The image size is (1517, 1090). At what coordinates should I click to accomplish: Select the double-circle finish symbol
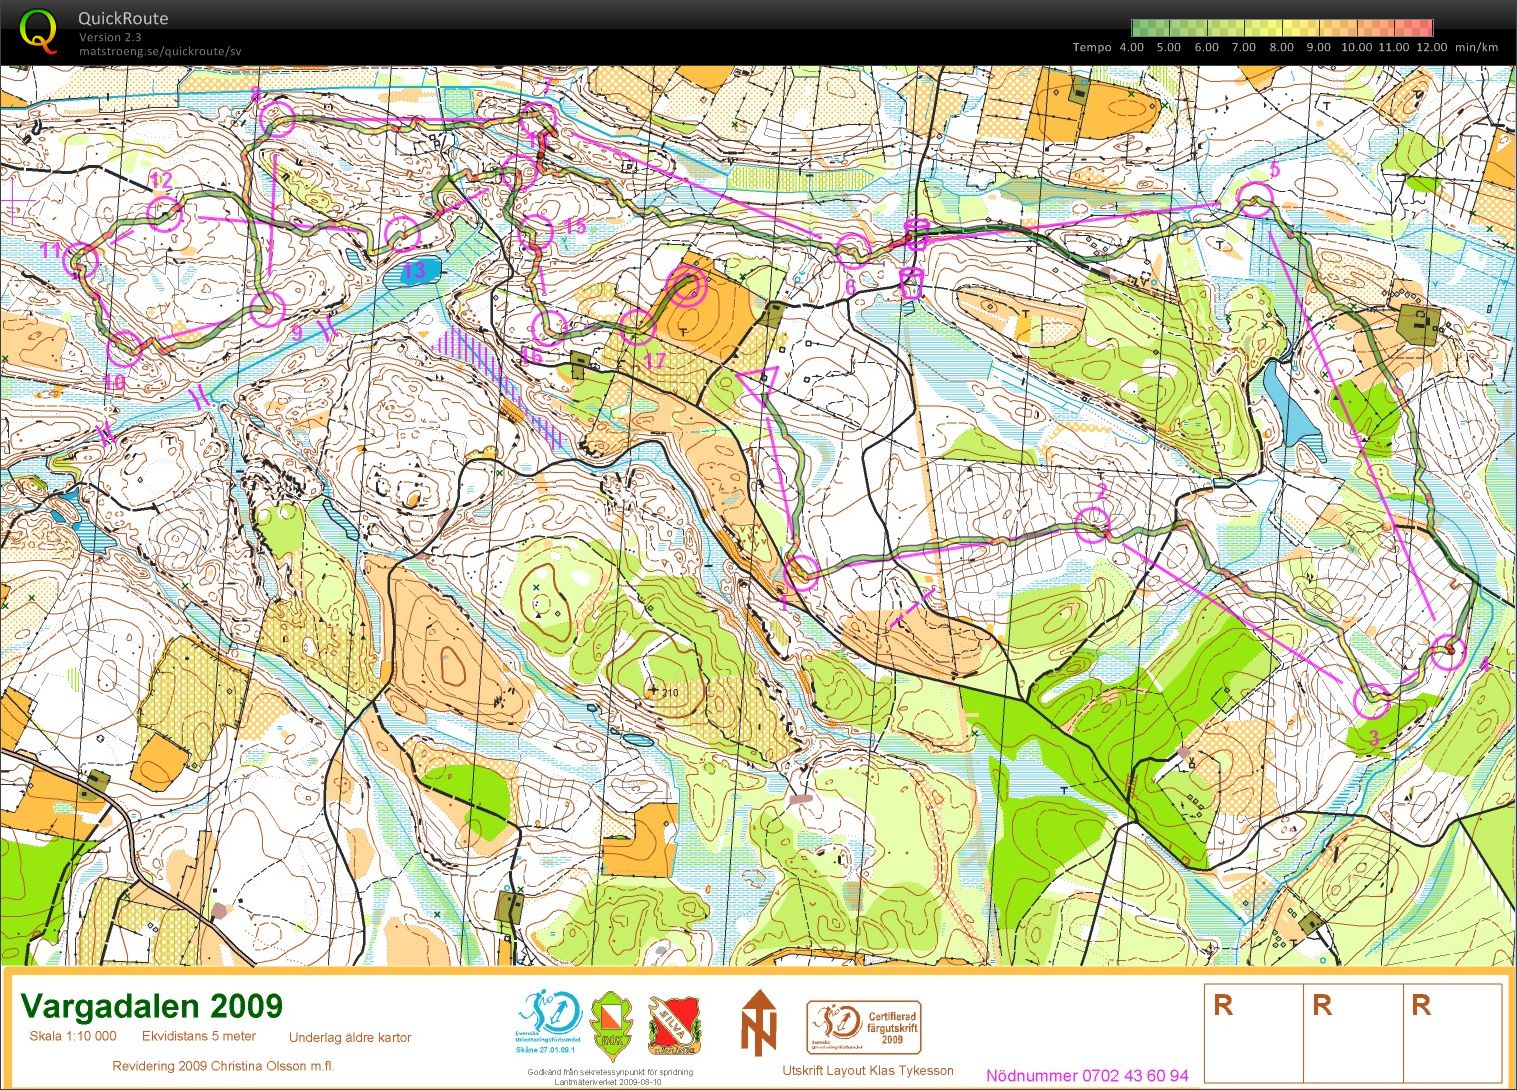pos(688,287)
